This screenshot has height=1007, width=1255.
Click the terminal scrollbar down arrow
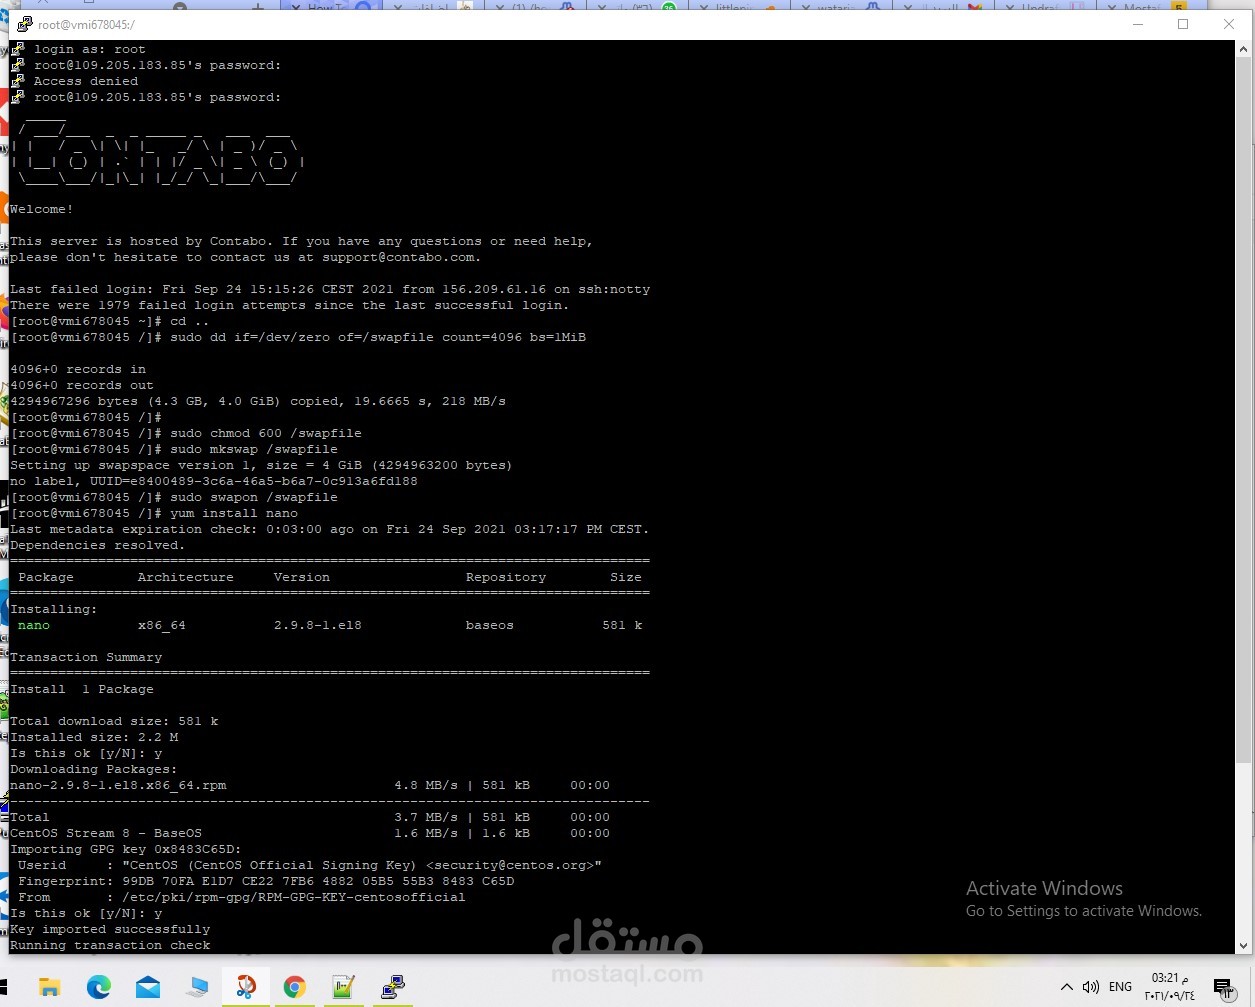coord(1245,945)
